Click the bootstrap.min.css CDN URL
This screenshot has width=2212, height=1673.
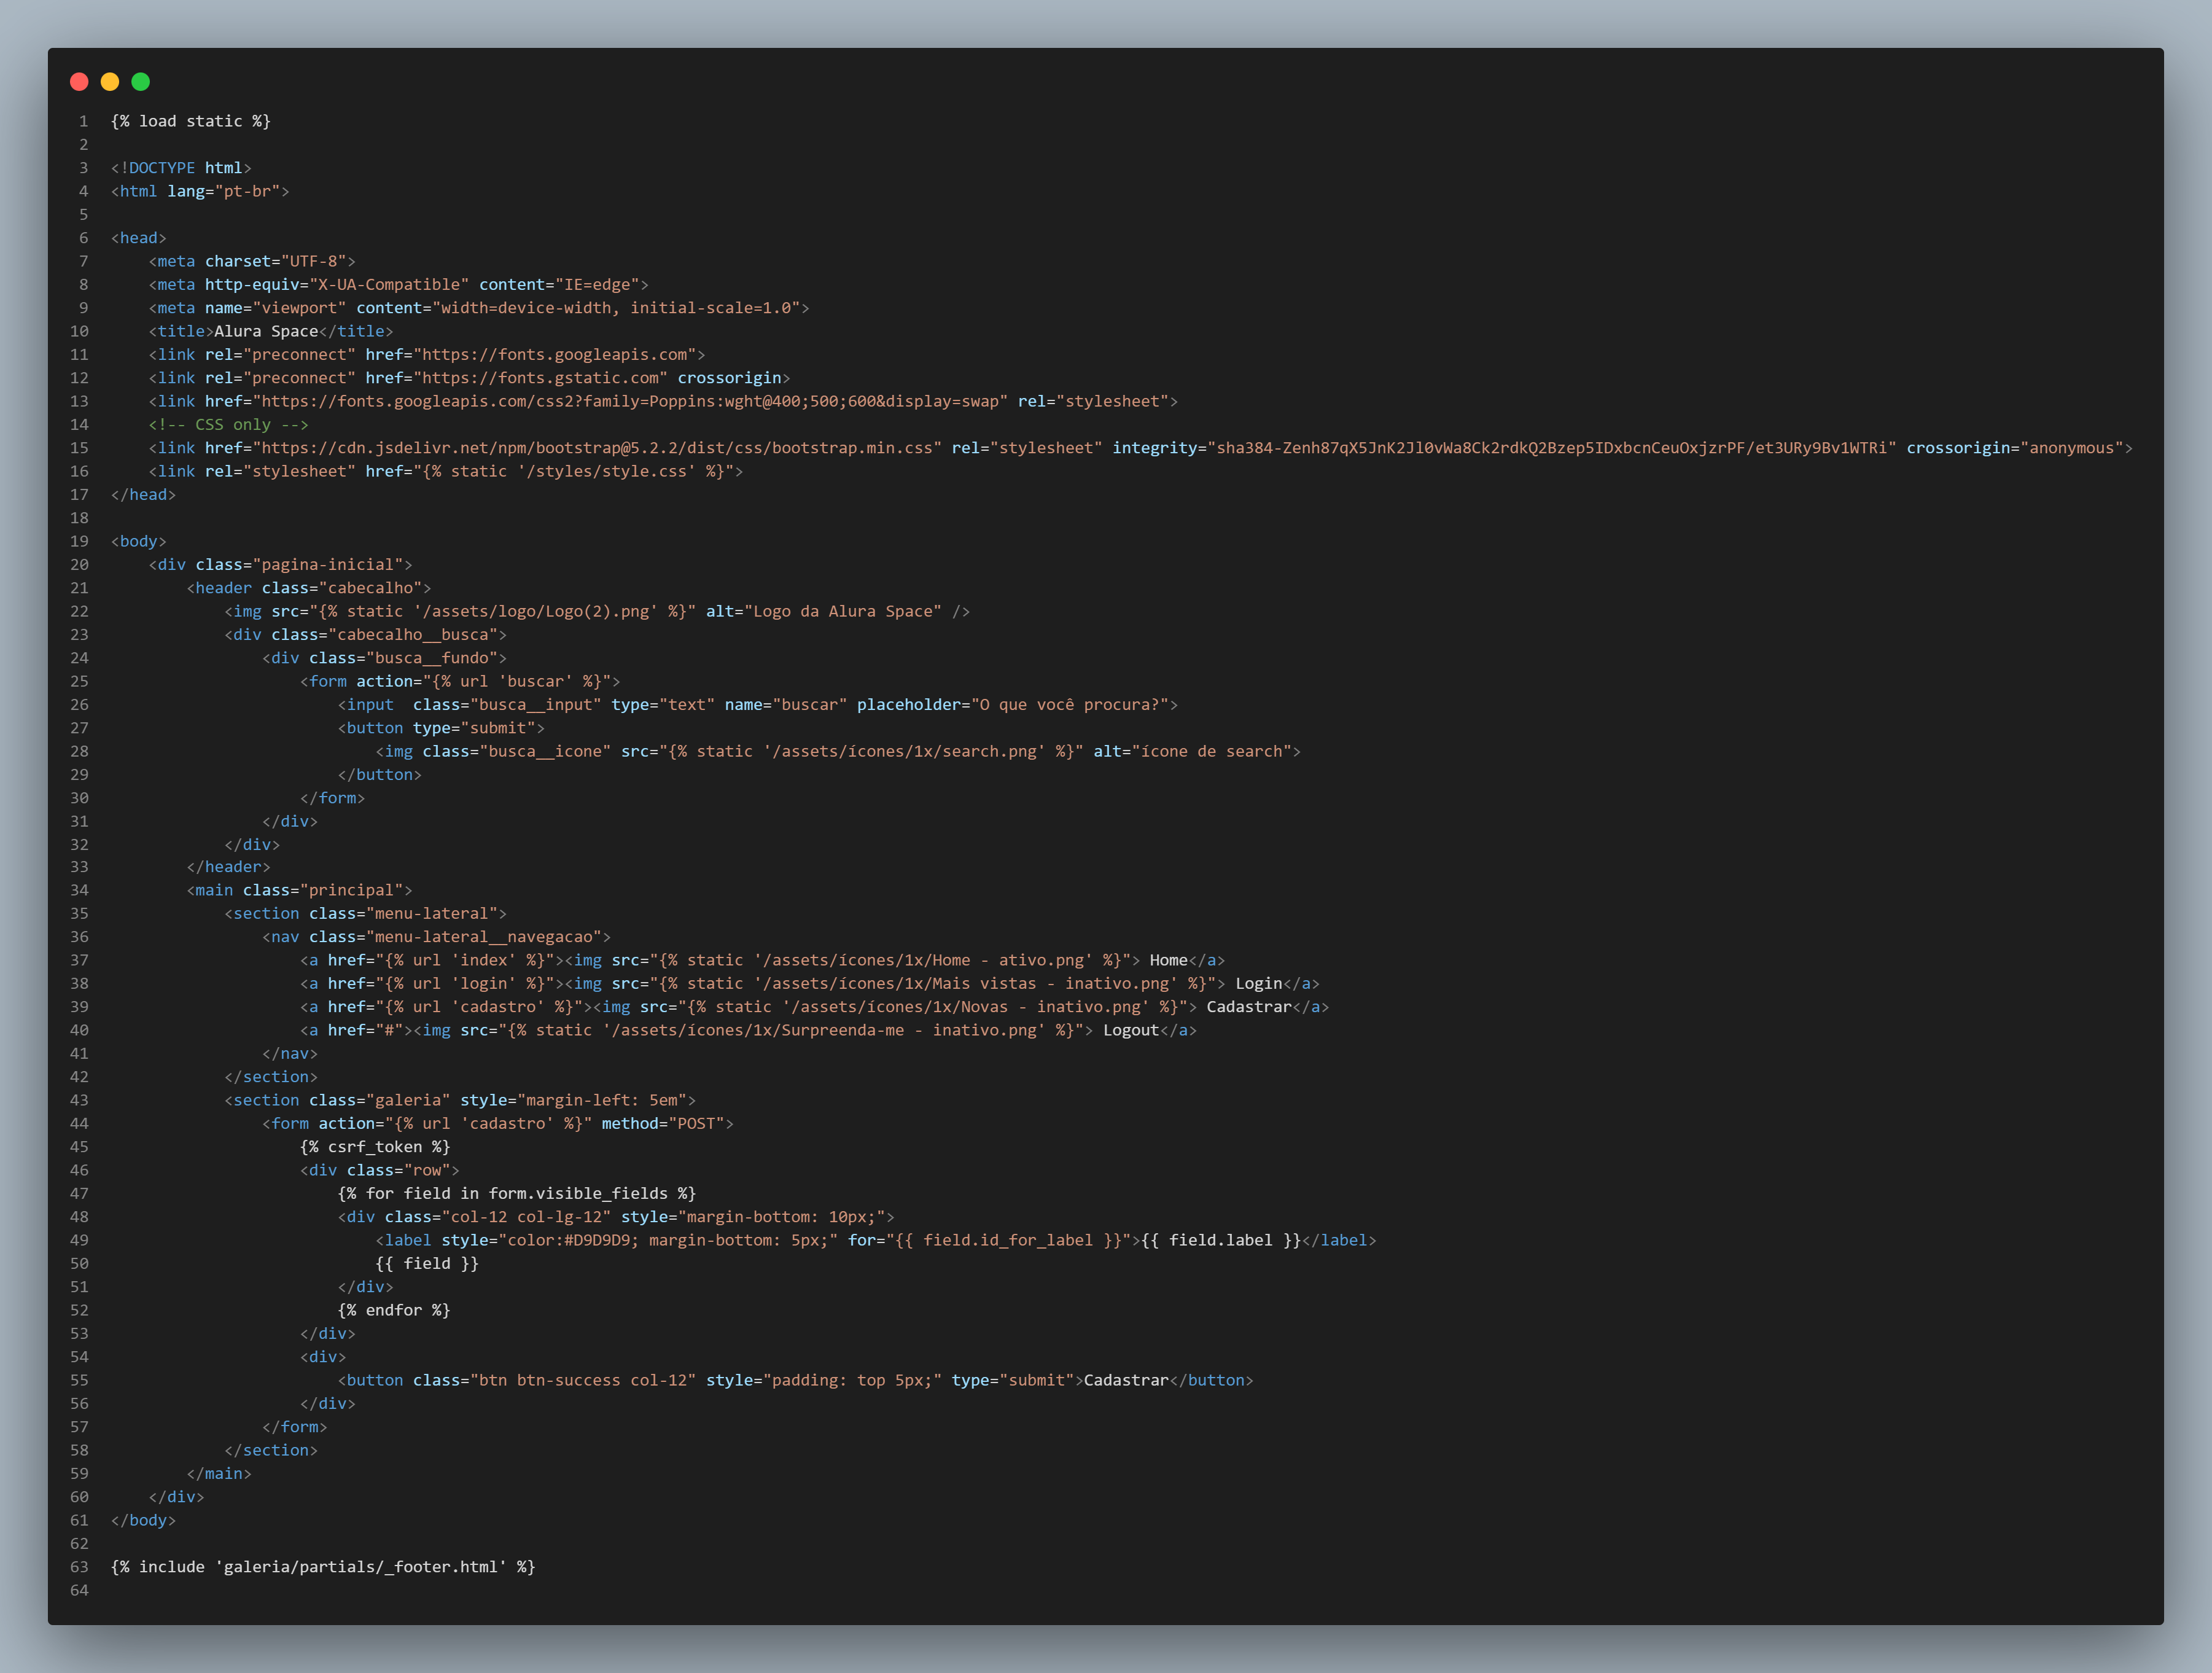point(597,448)
